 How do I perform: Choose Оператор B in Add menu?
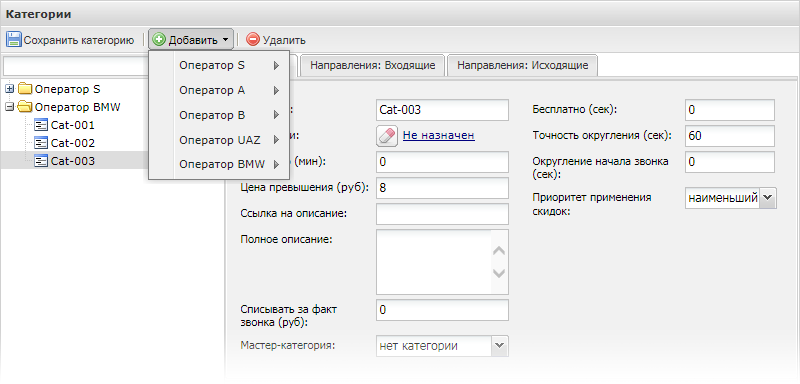coord(219,115)
